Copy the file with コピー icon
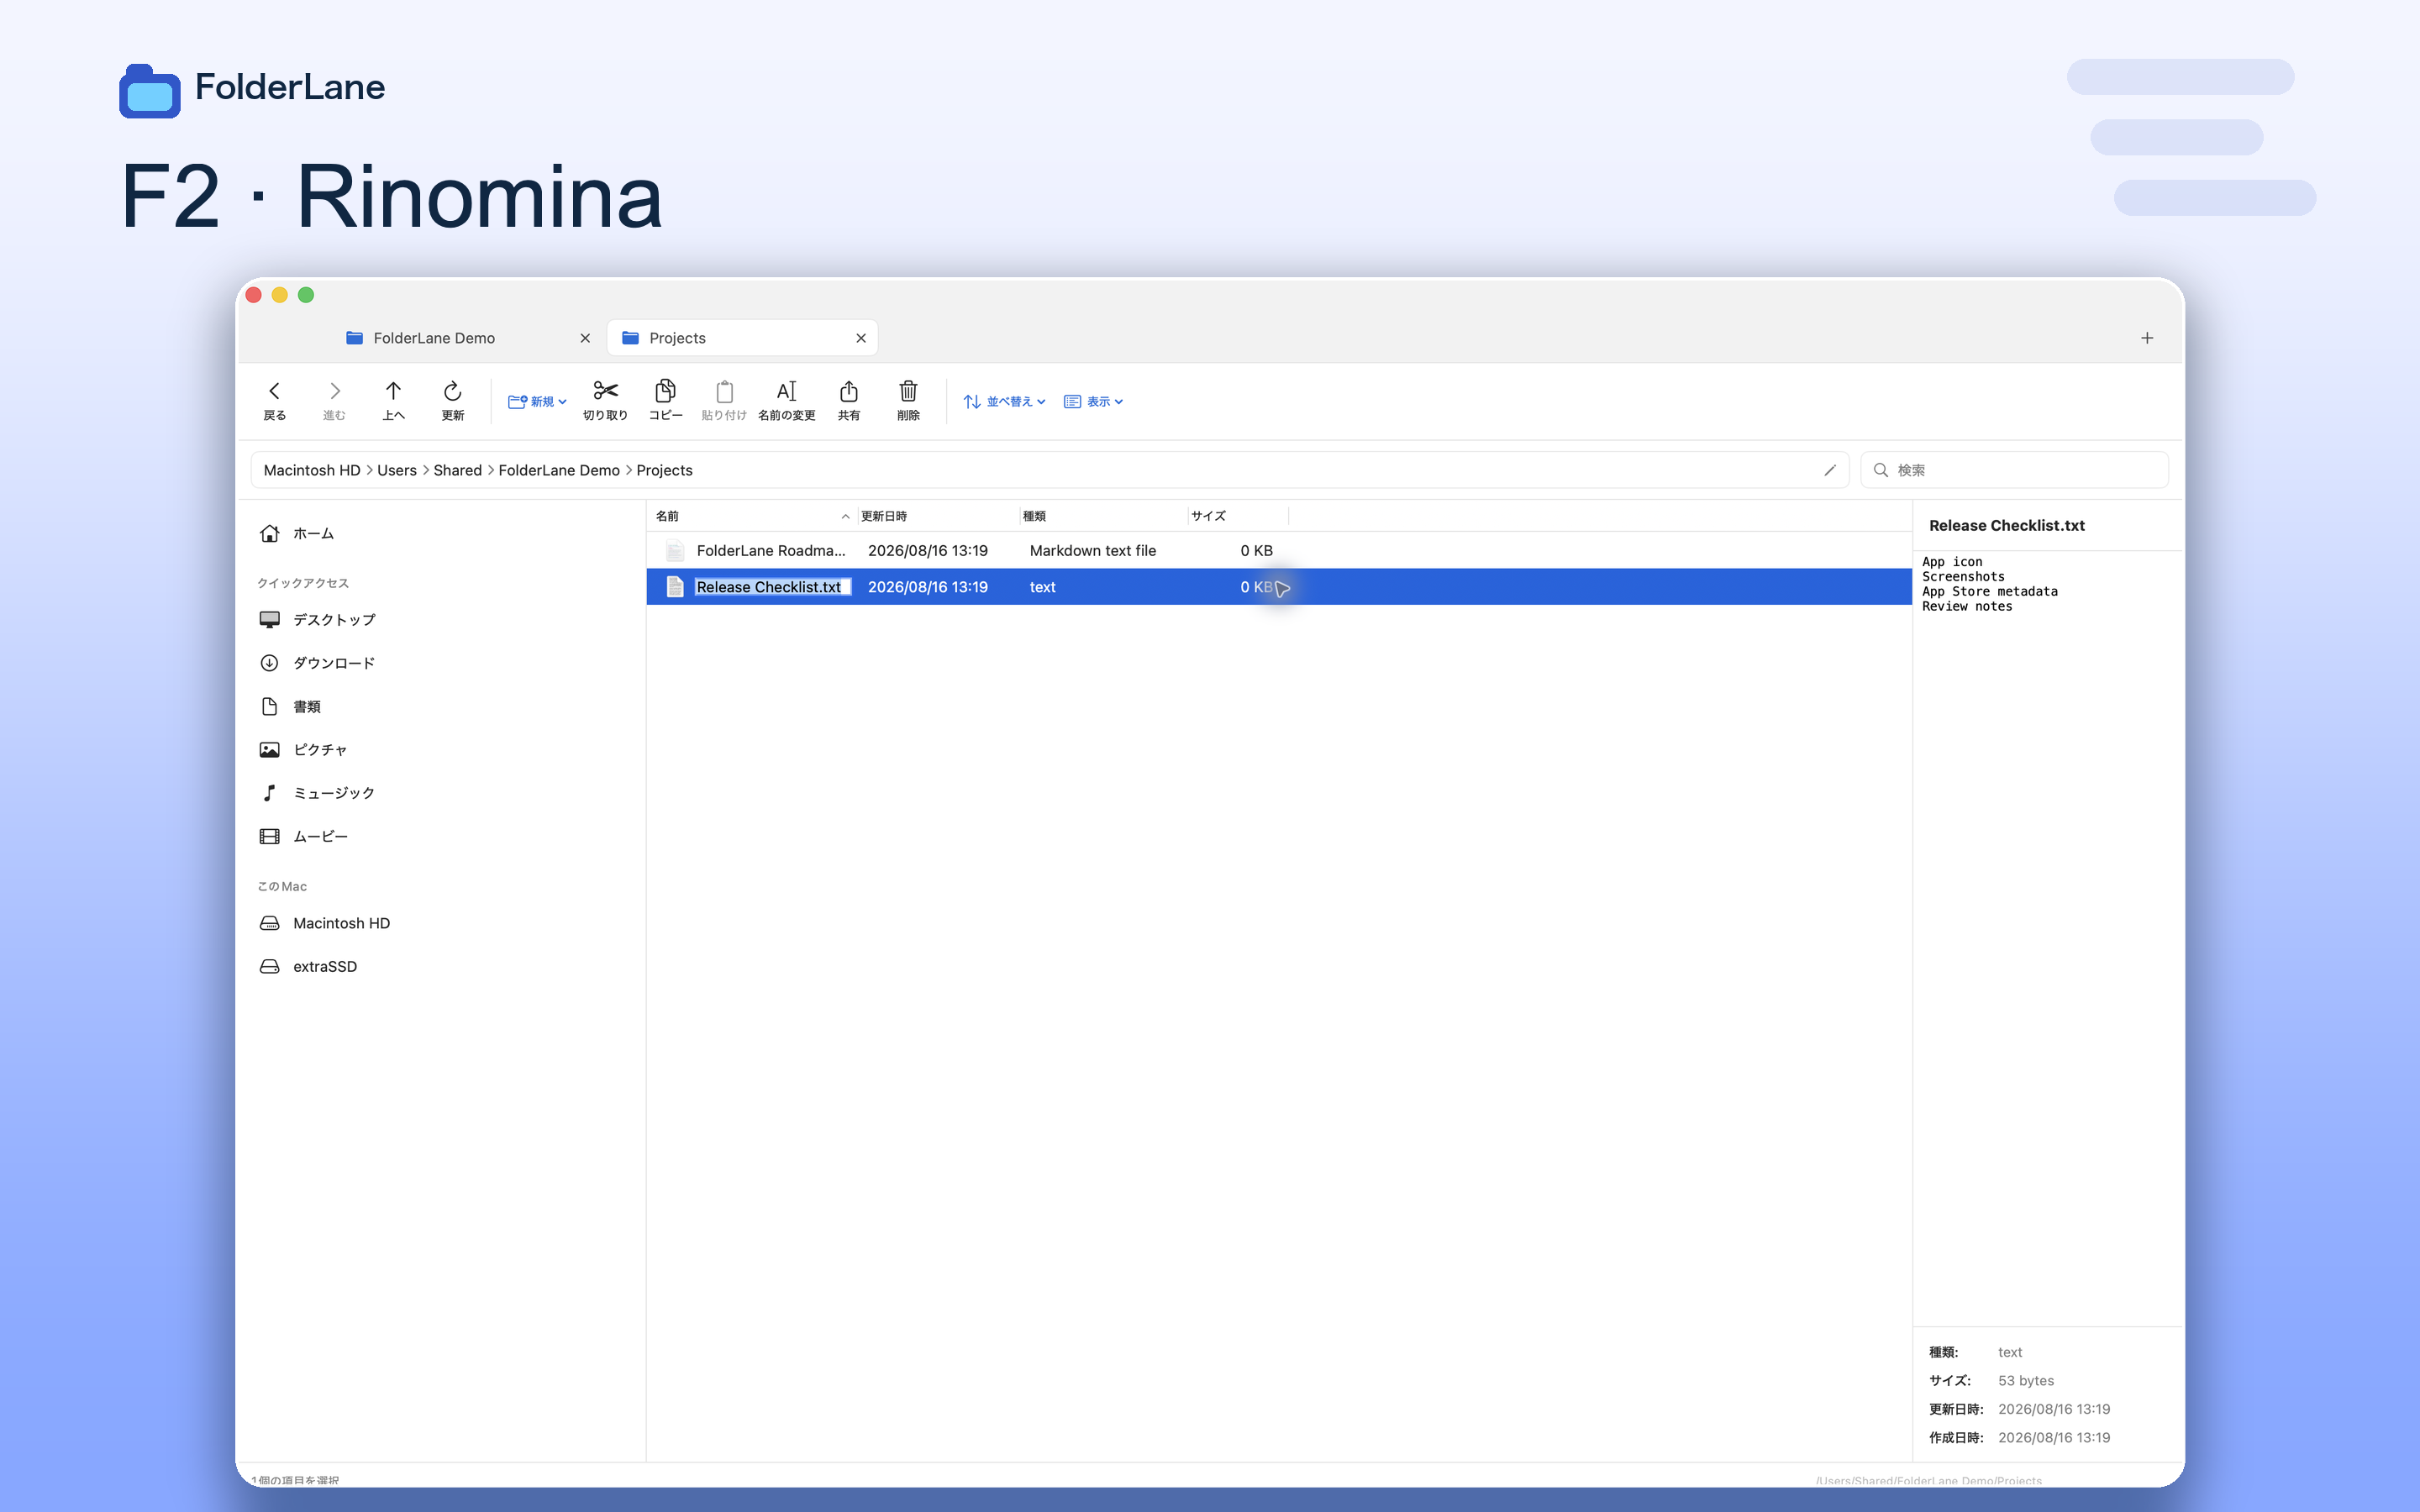The image size is (2420, 1512). coord(665,400)
